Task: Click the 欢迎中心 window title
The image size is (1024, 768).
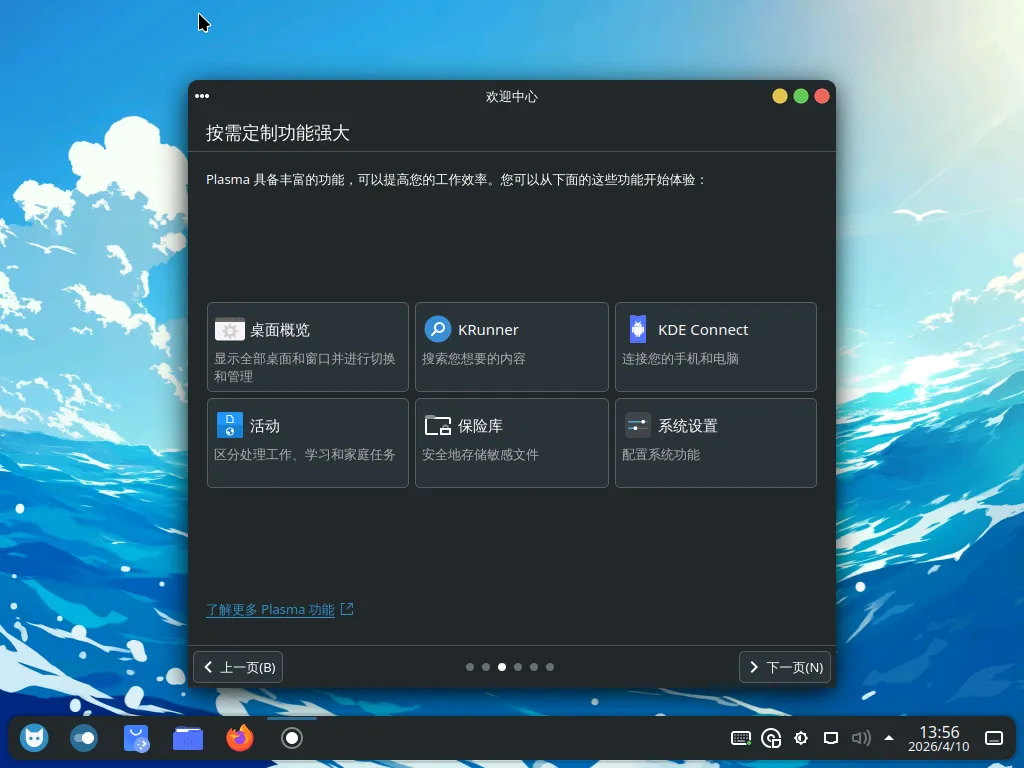Action: [511, 97]
